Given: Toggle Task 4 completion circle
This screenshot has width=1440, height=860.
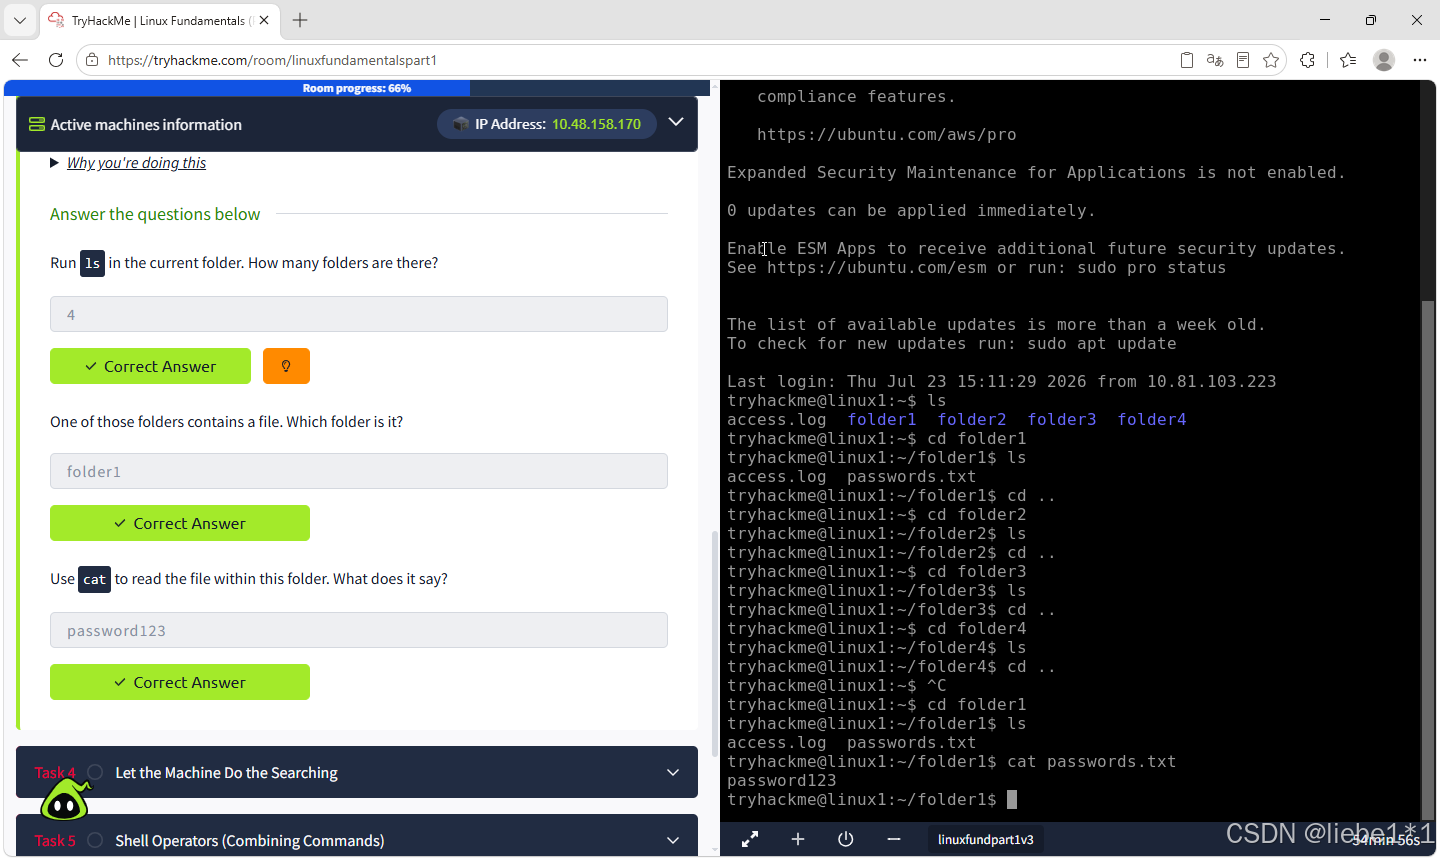Looking at the screenshot, I should tap(95, 772).
